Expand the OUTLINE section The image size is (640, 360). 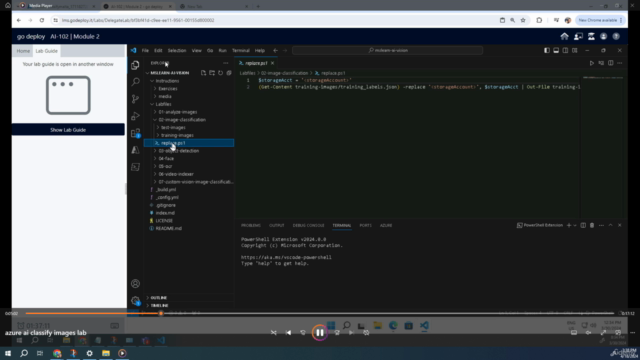[159, 298]
